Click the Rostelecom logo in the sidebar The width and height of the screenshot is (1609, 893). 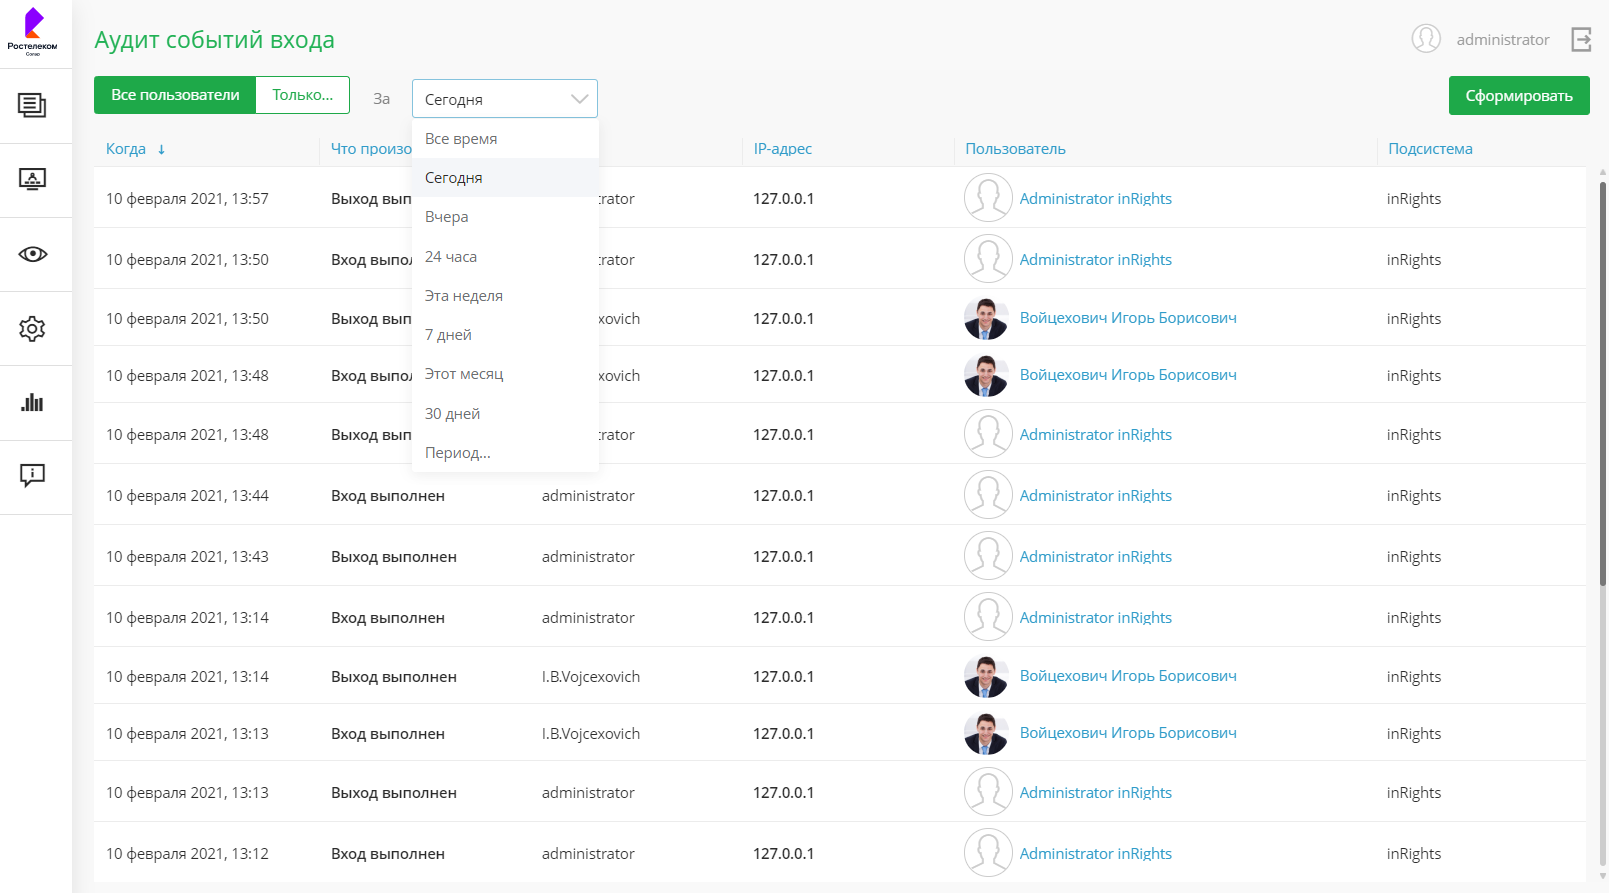click(x=32, y=31)
